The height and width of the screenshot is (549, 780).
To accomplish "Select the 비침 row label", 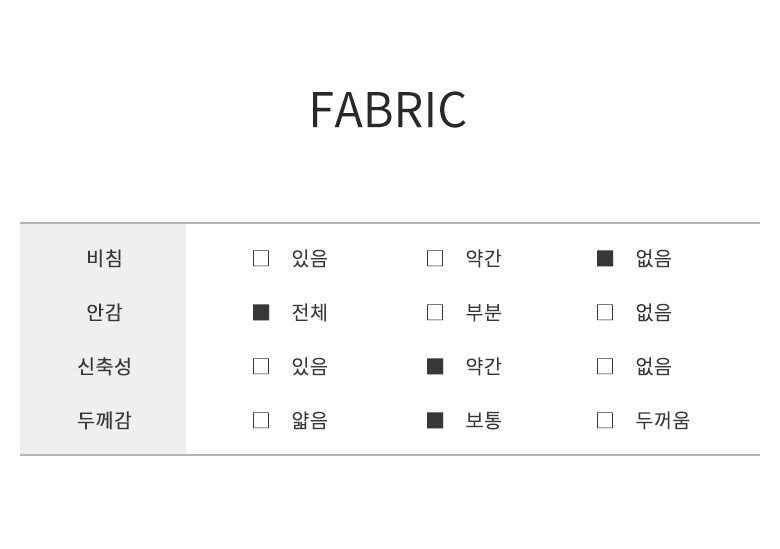I will click(x=104, y=258).
